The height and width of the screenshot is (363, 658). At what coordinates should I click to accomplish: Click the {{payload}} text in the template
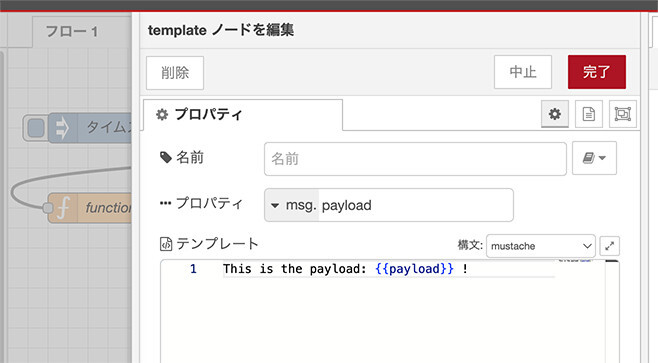[x=414, y=269]
